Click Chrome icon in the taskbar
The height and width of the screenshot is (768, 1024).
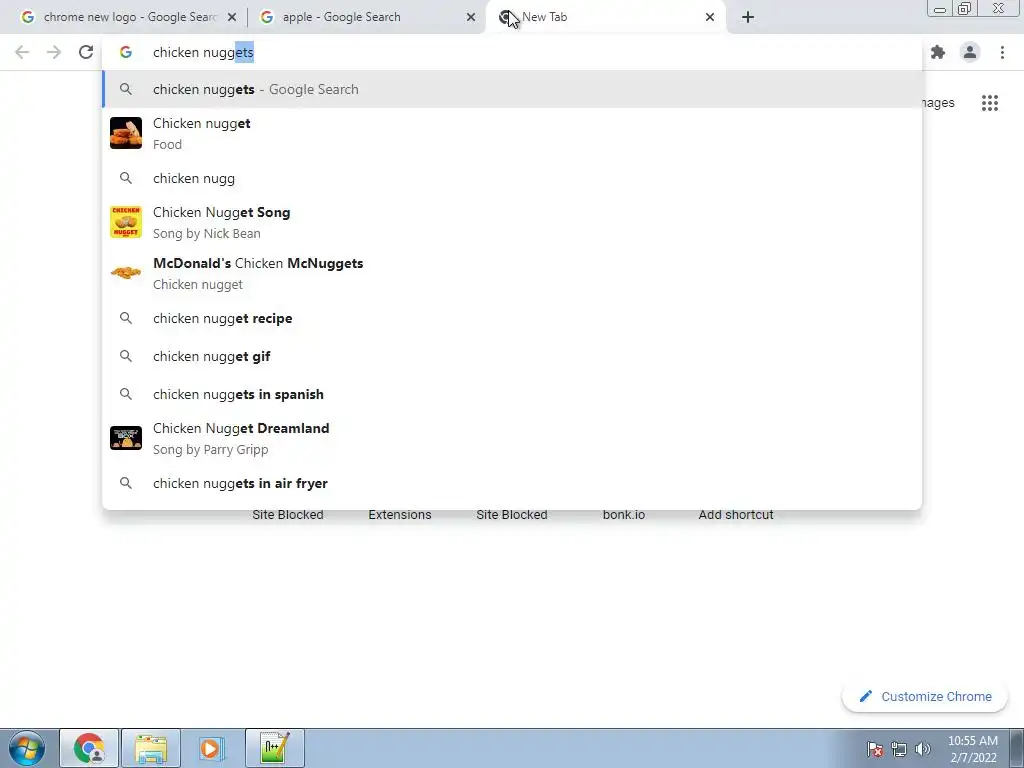point(89,748)
